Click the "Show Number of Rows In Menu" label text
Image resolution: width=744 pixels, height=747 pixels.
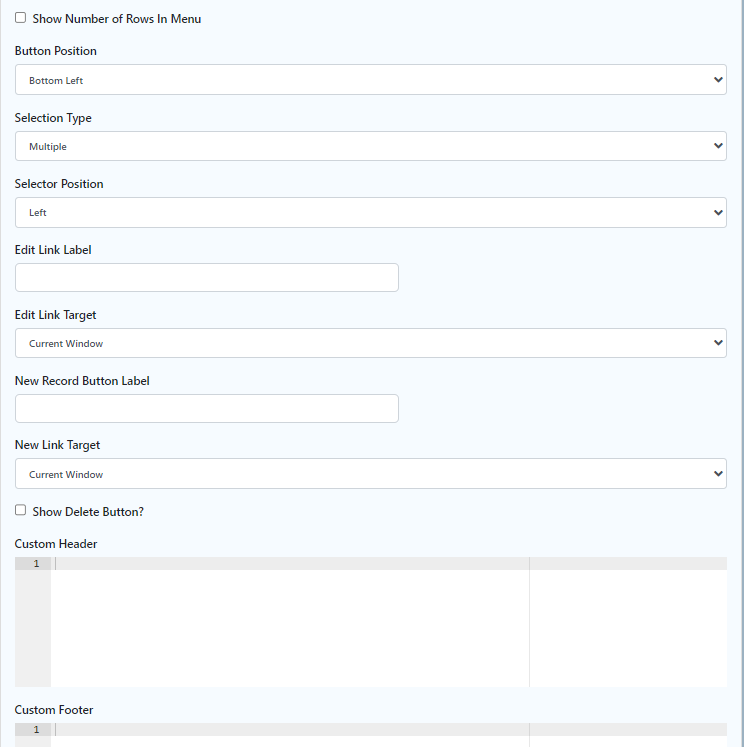click(x=117, y=19)
